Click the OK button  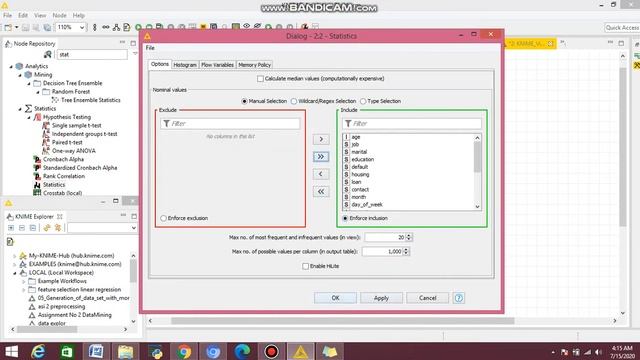click(x=335, y=298)
